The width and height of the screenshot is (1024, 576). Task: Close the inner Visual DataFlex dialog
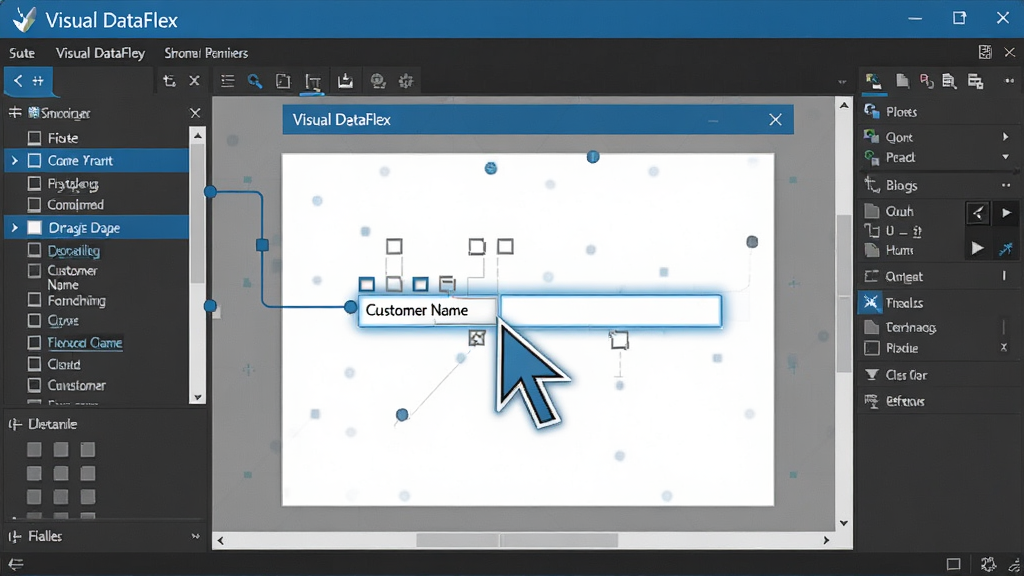click(775, 120)
